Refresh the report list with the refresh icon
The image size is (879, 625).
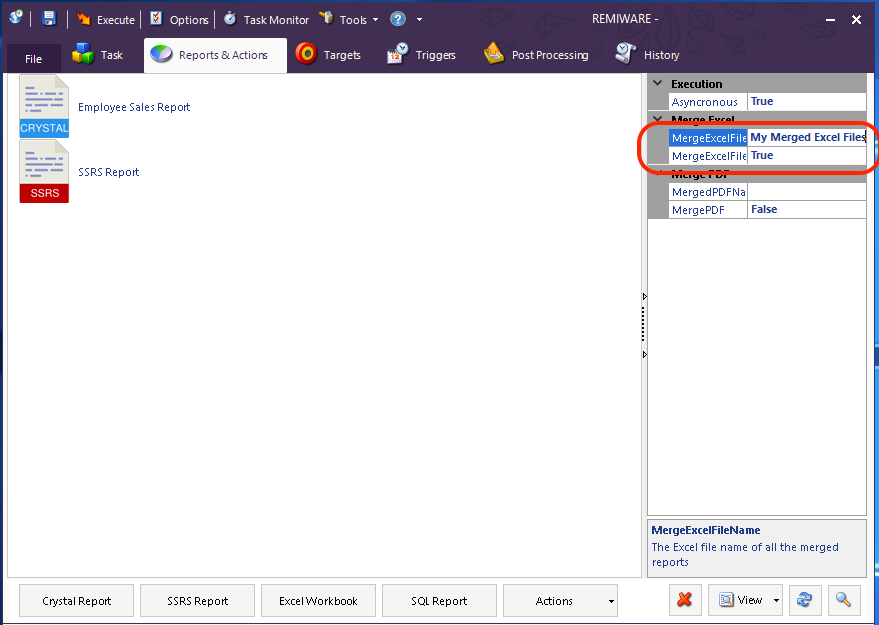tap(804, 599)
